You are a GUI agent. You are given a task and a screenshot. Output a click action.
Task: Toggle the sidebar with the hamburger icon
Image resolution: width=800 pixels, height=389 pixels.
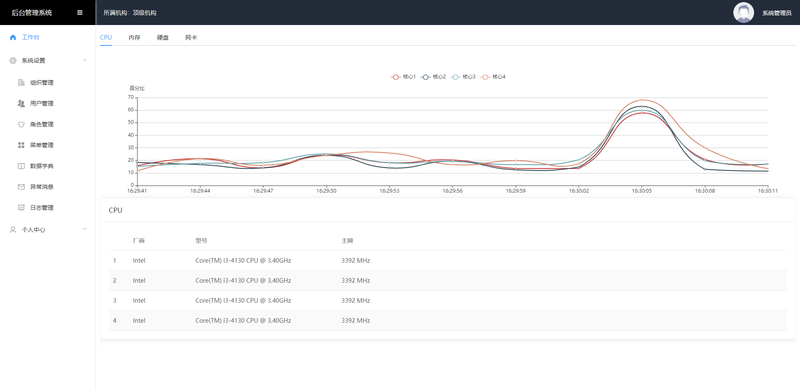click(80, 13)
